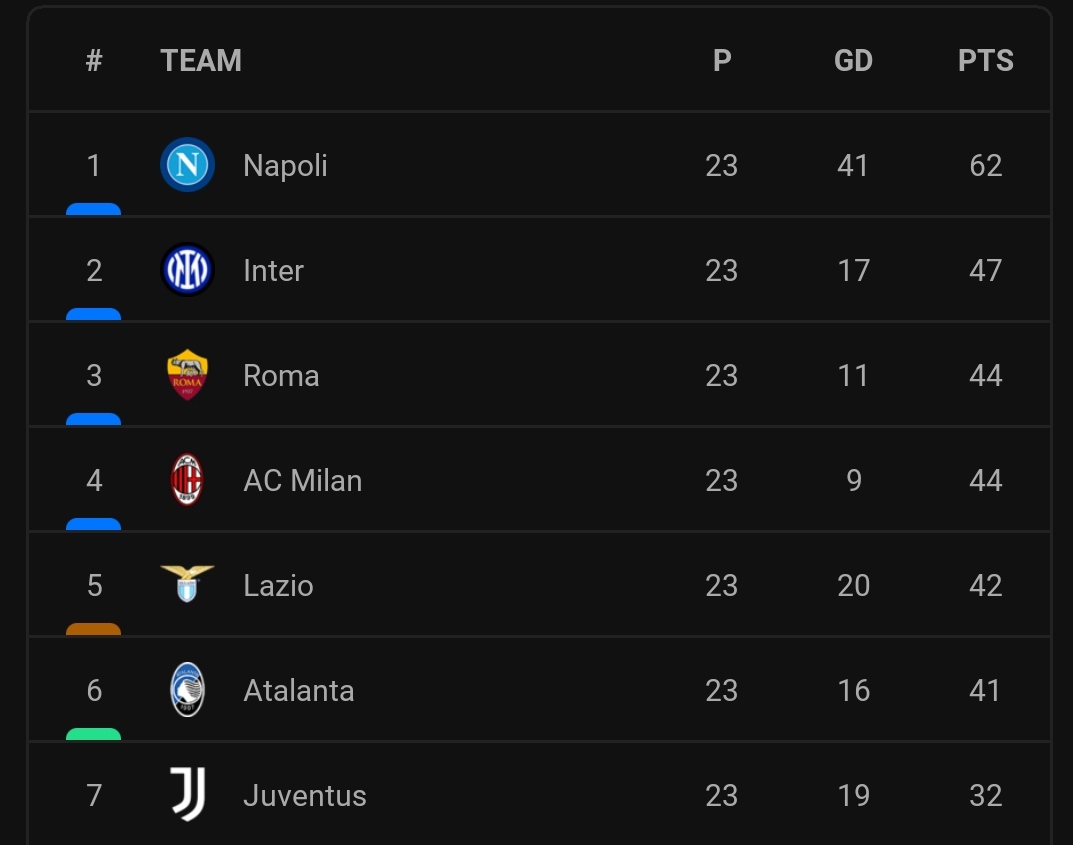Sort by the PTS column header
The height and width of the screenshot is (845, 1073).
coord(985,60)
